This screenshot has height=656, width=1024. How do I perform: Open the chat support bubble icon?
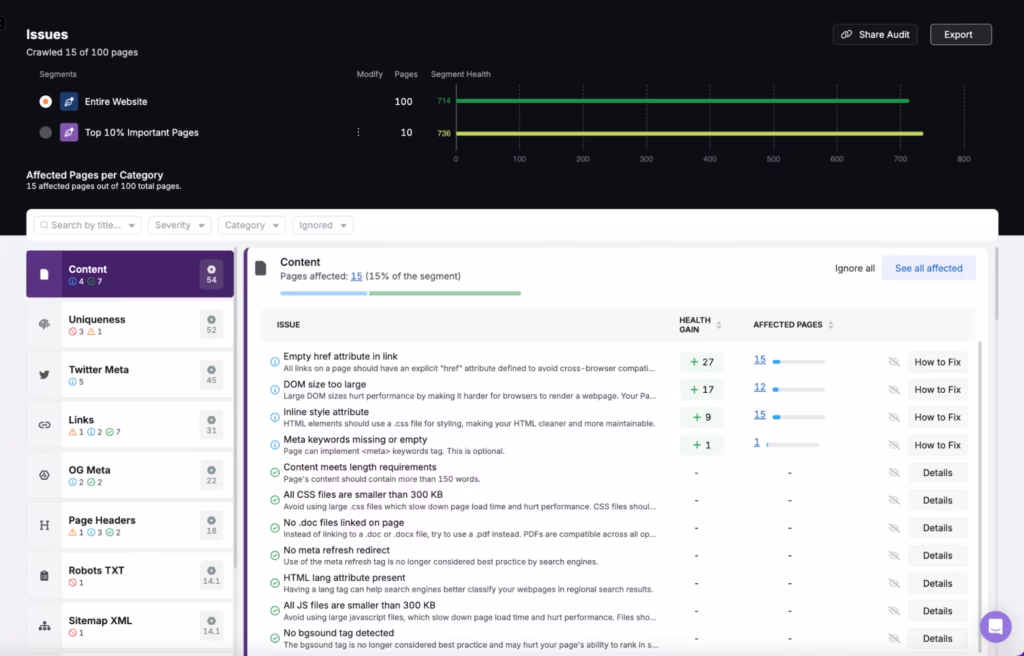pyautogui.click(x=995, y=627)
